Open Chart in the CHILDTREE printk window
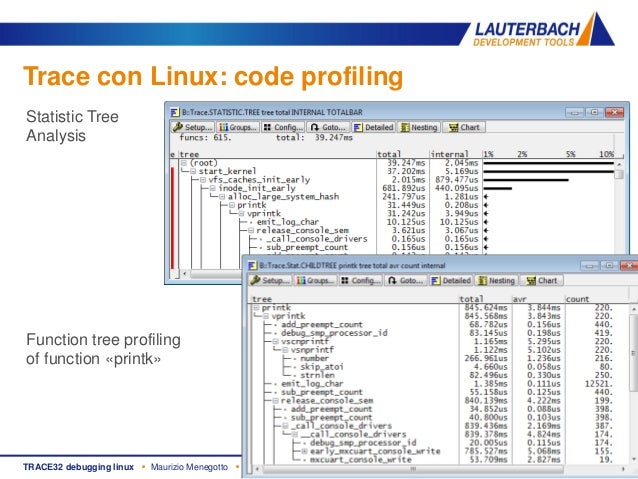The image size is (638, 479). point(542,280)
